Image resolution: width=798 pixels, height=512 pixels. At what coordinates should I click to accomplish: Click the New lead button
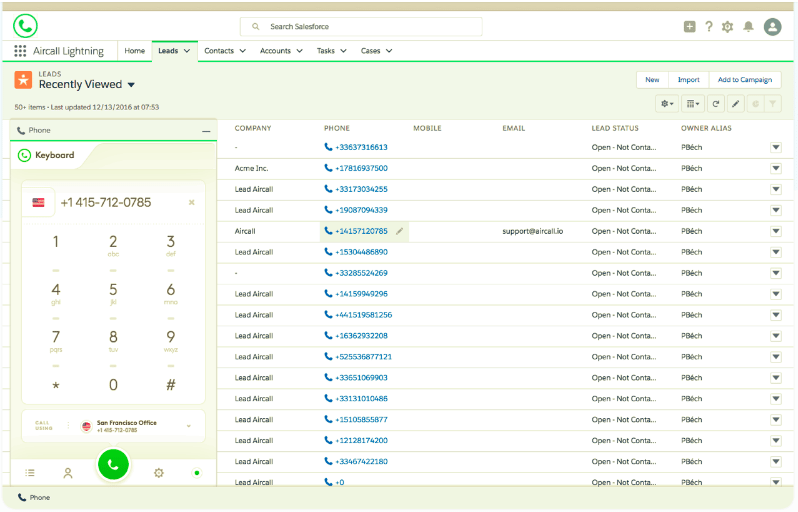tap(652, 80)
